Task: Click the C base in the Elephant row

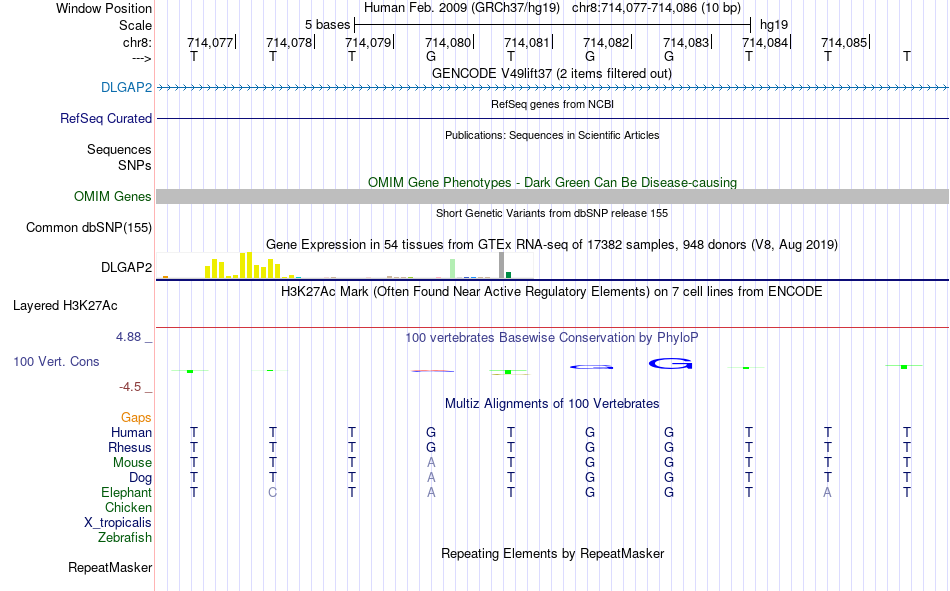Action: click(x=273, y=493)
